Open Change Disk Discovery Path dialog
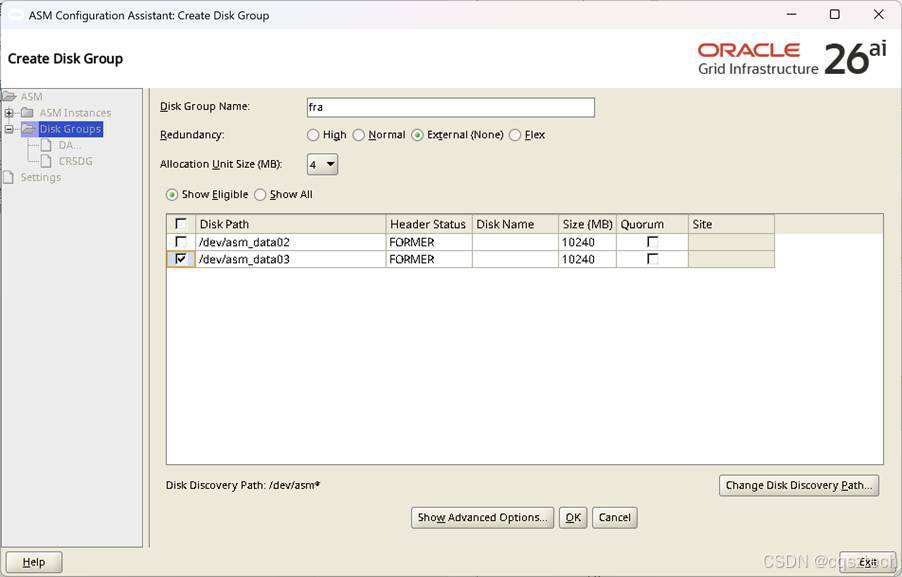Viewport: 902px width, 577px height. coord(799,486)
